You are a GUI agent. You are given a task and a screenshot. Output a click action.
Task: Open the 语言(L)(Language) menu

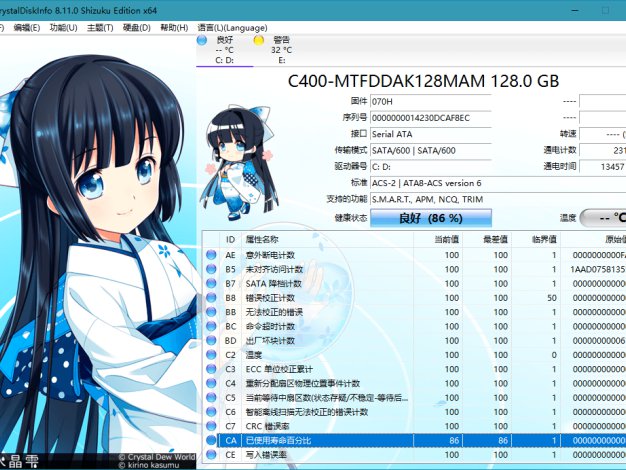coord(232,28)
